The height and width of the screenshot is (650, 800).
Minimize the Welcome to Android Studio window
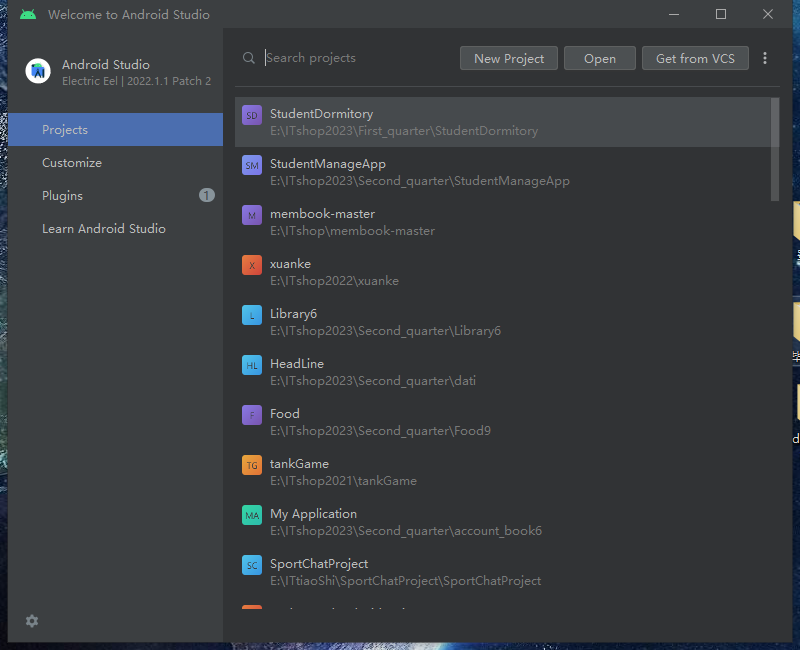click(x=674, y=14)
